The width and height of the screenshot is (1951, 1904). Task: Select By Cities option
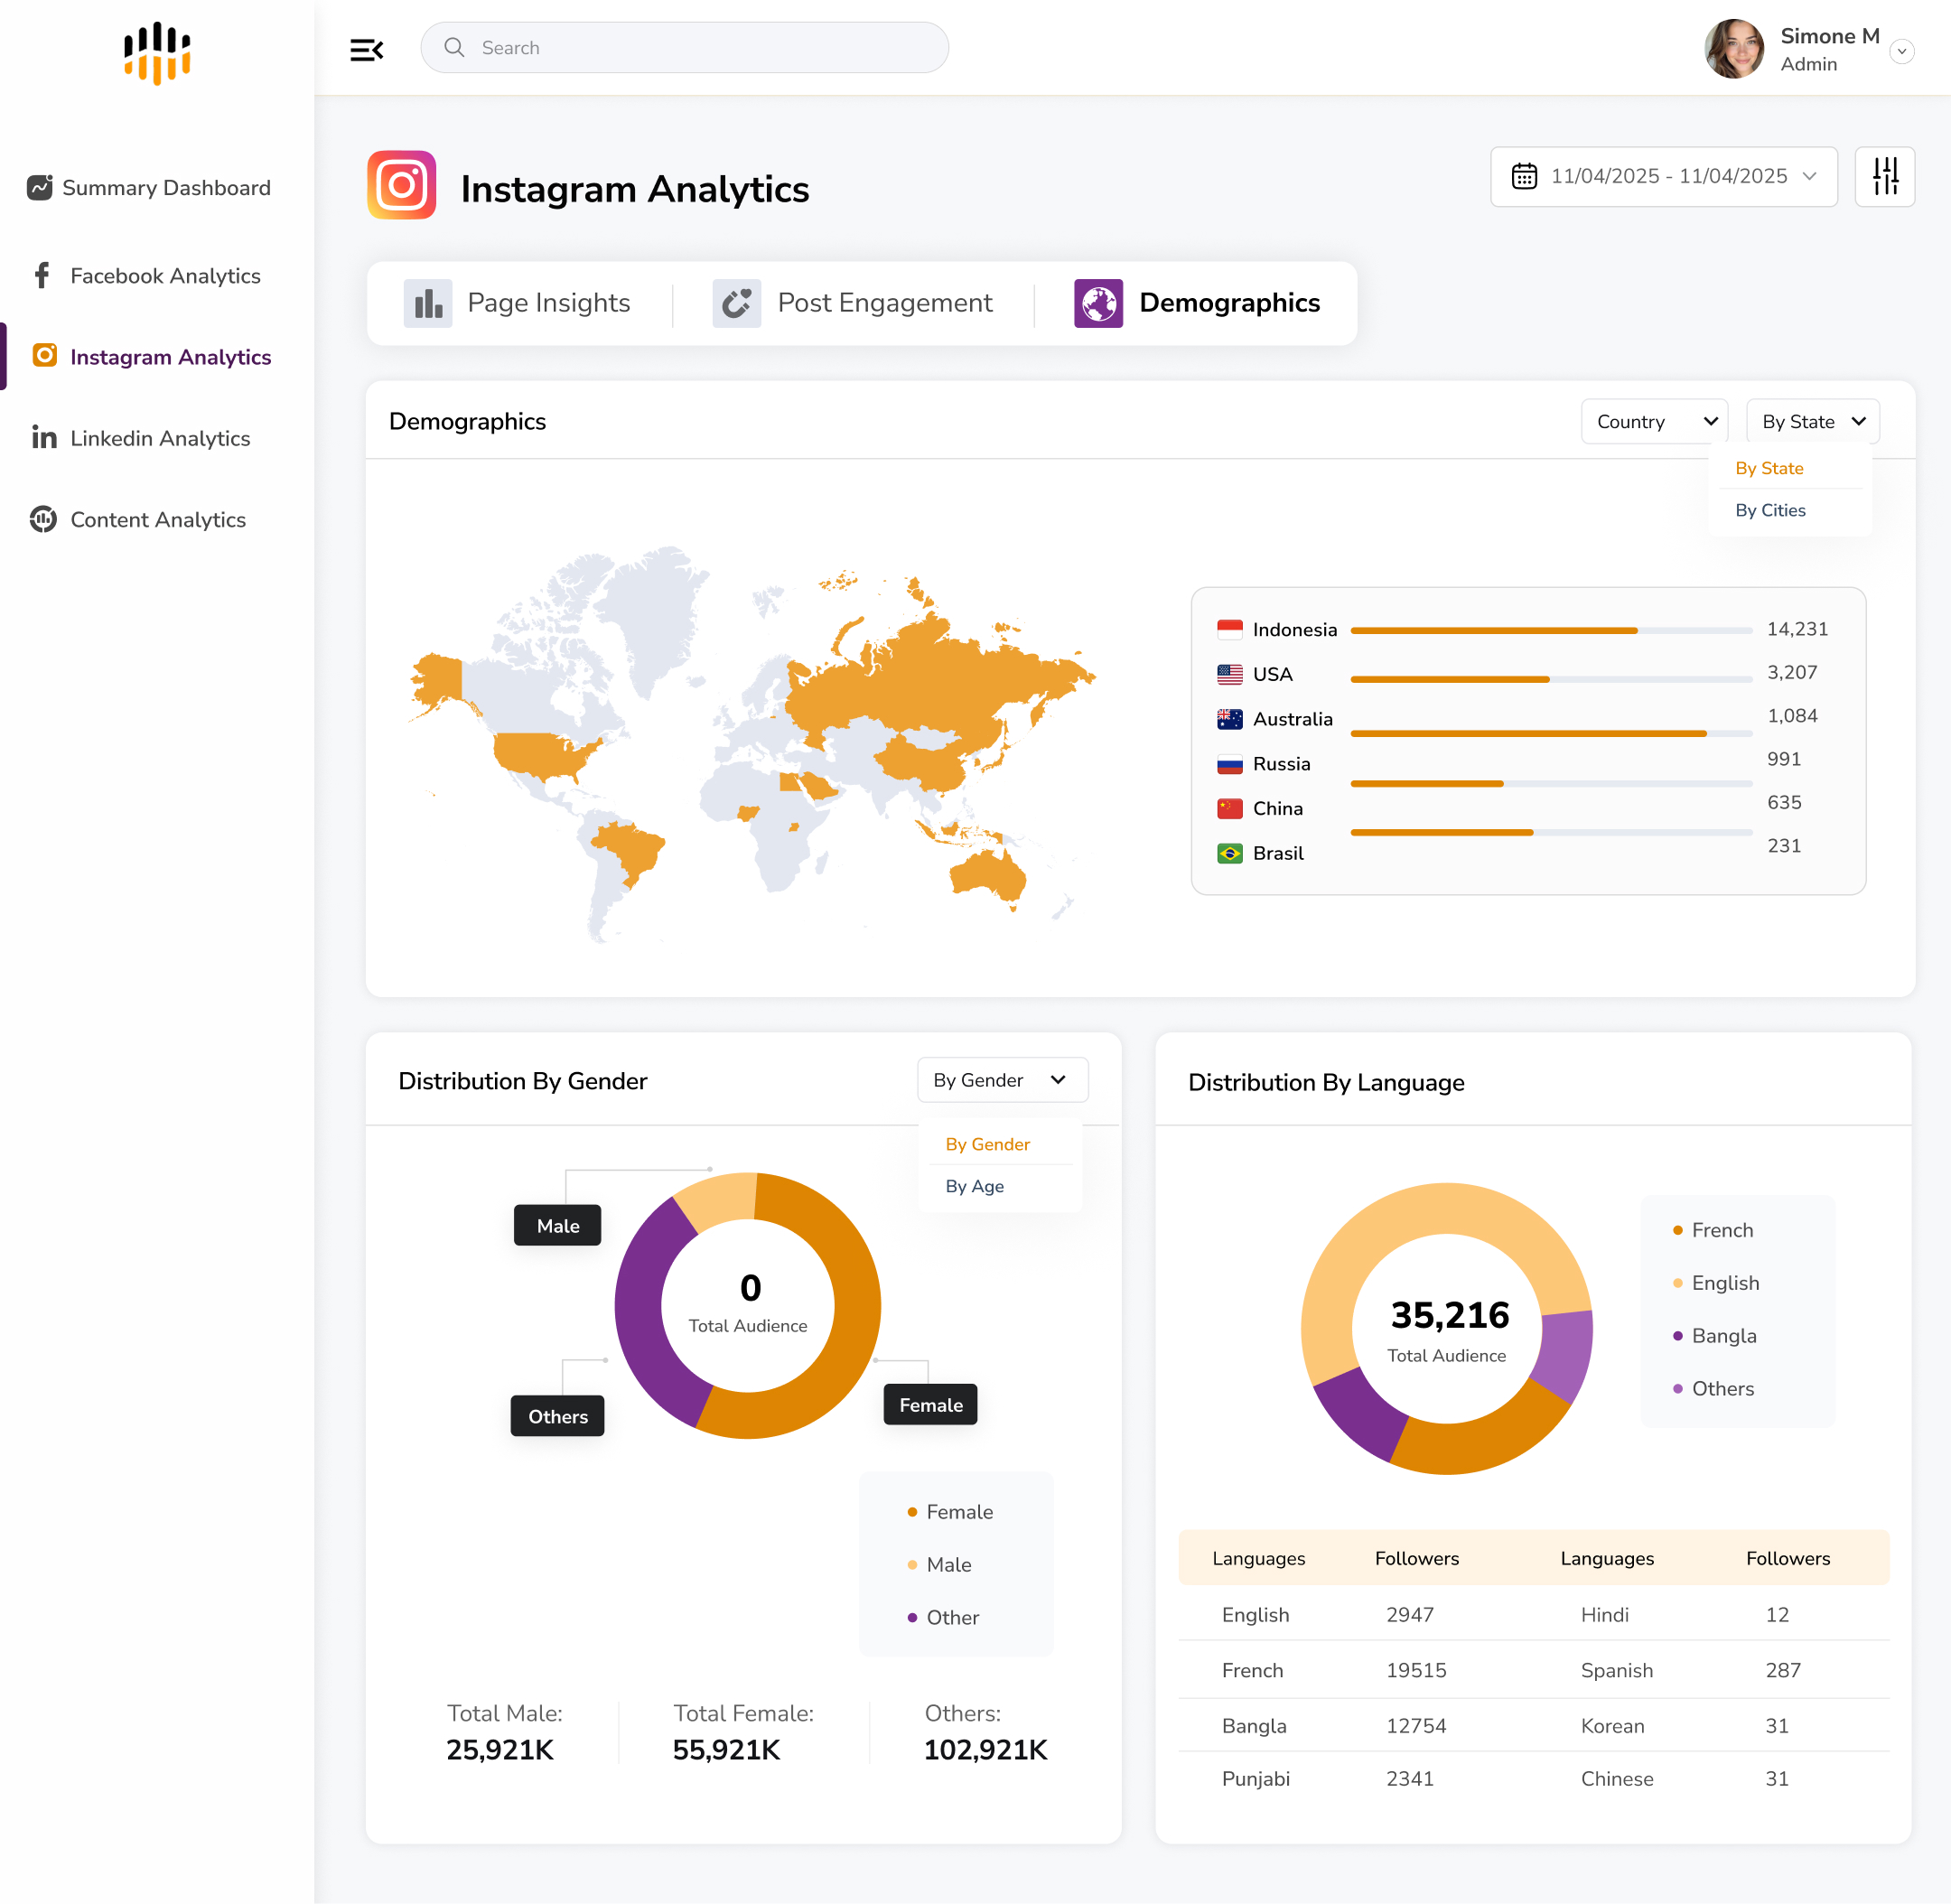coord(1770,510)
